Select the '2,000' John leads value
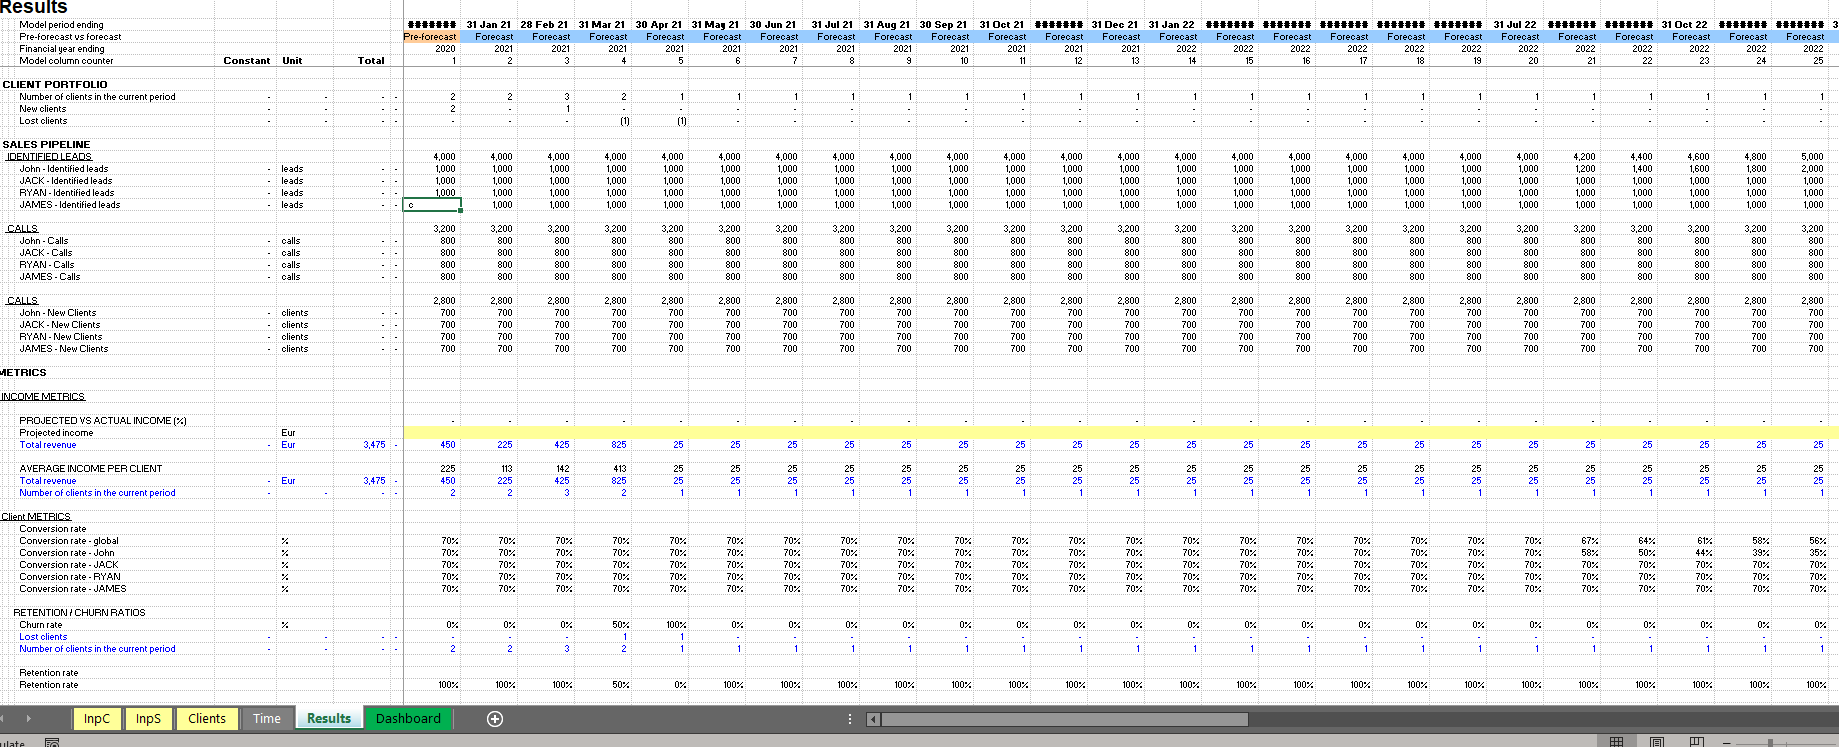1839x747 pixels. (1812, 169)
